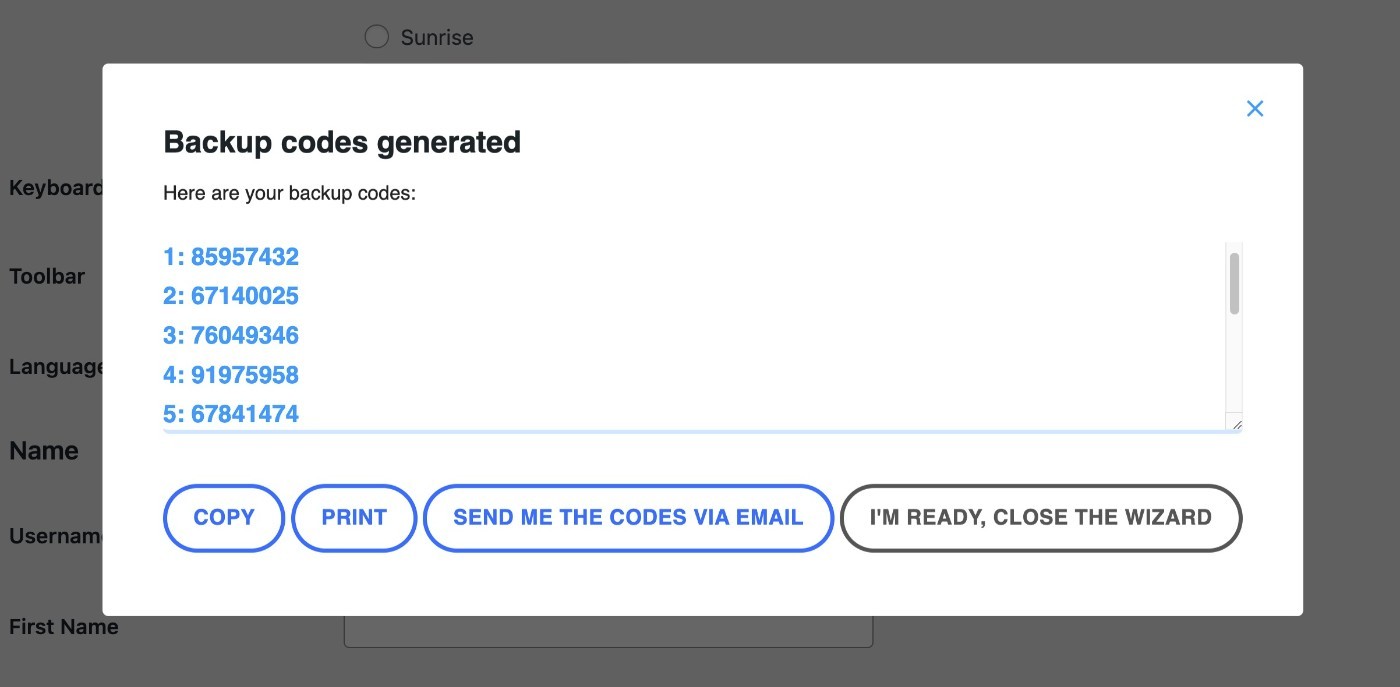Select the Sunrise radio option
Screen dimensions: 1400x687
376,37
